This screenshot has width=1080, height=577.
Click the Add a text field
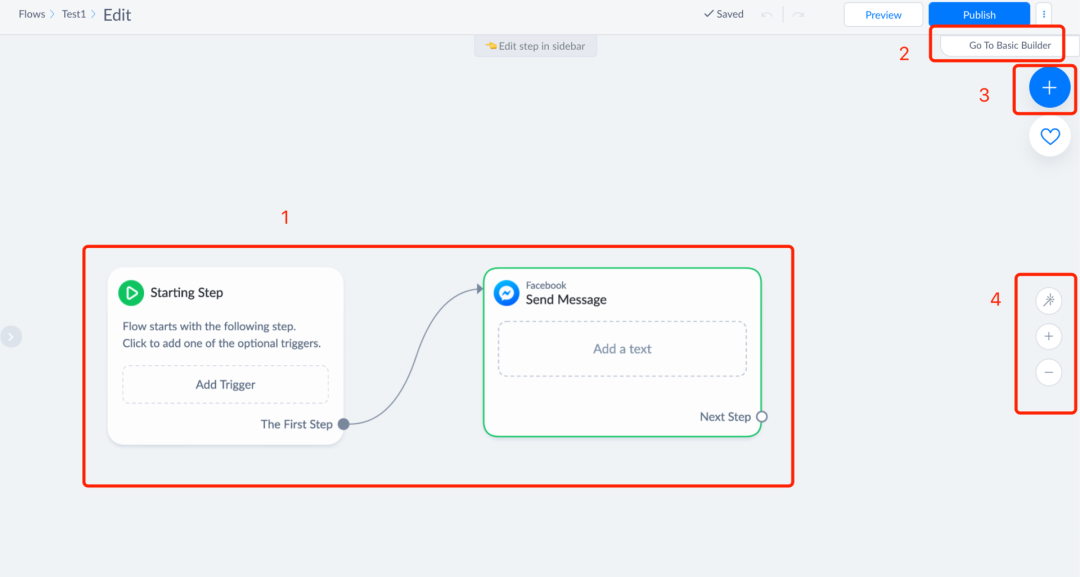(x=622, y=349)
